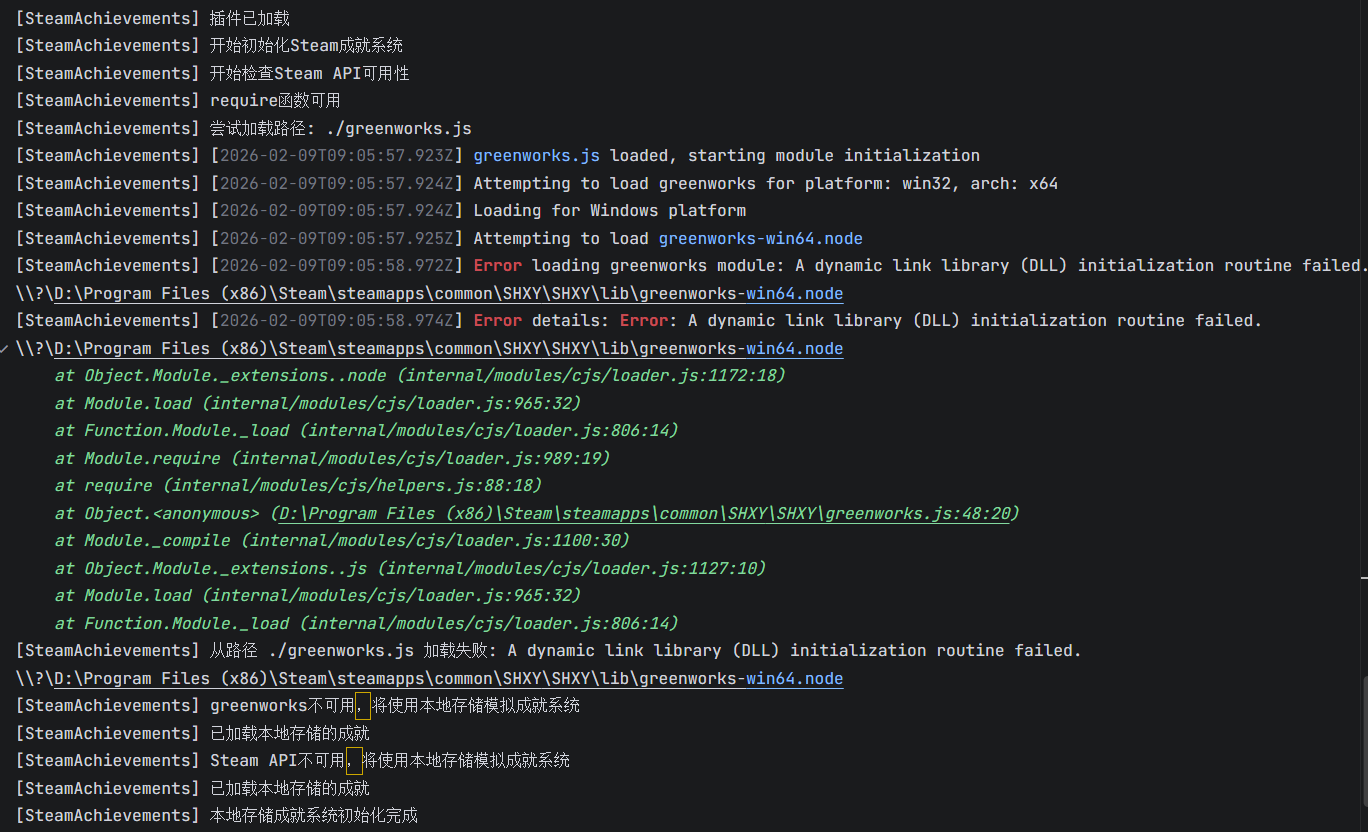Click the 'at Module.require' stack line
The width and height of the screenshot is (1368, 832).
coord(332,458)
